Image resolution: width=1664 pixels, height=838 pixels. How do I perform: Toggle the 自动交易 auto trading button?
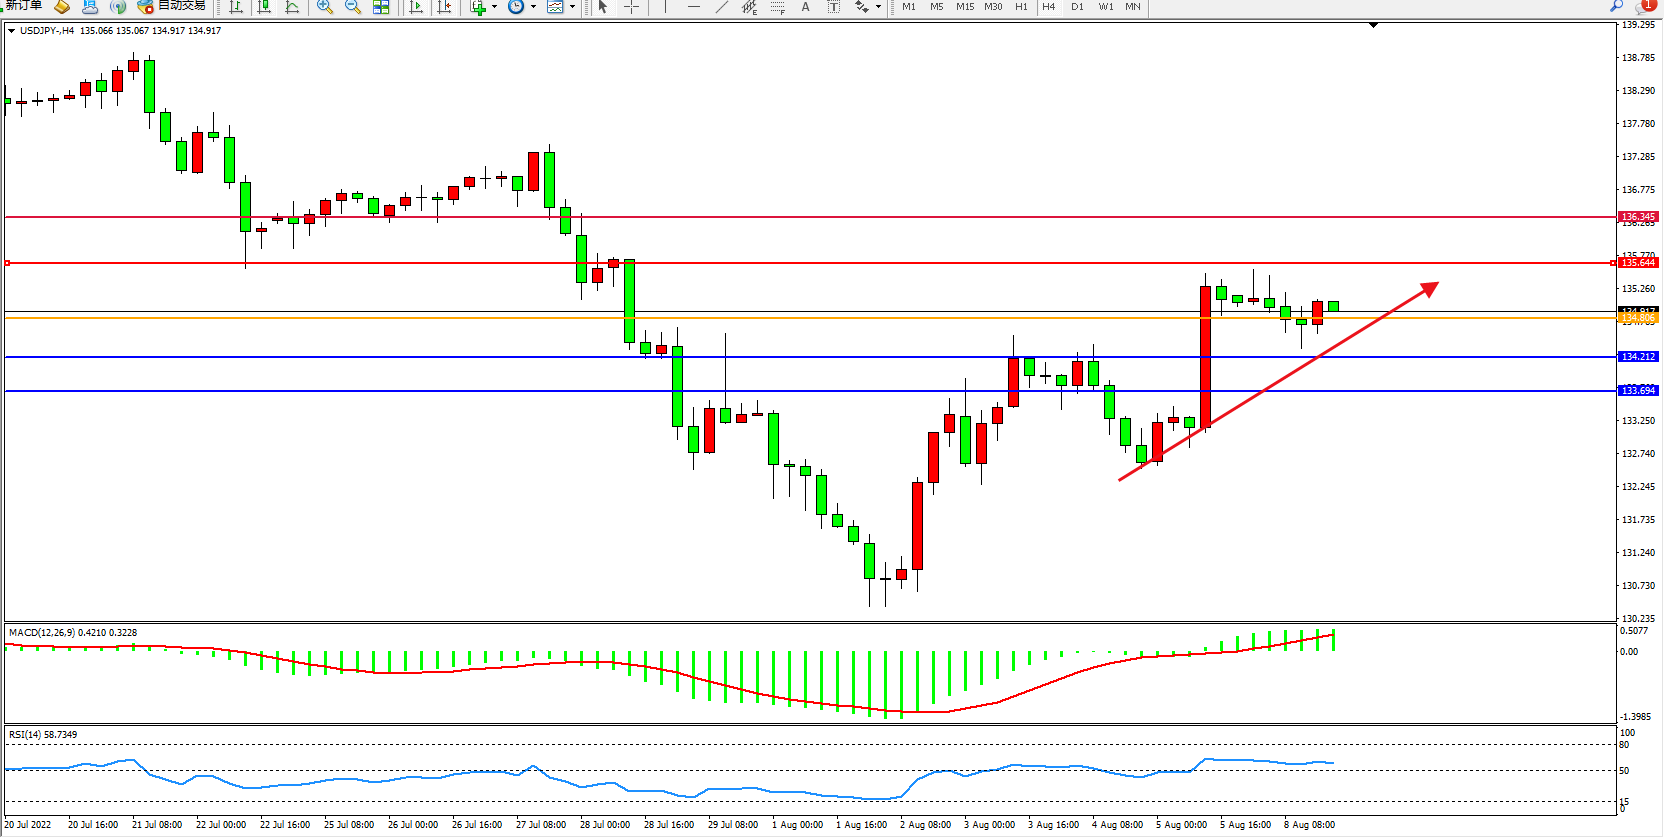point(172,6)
